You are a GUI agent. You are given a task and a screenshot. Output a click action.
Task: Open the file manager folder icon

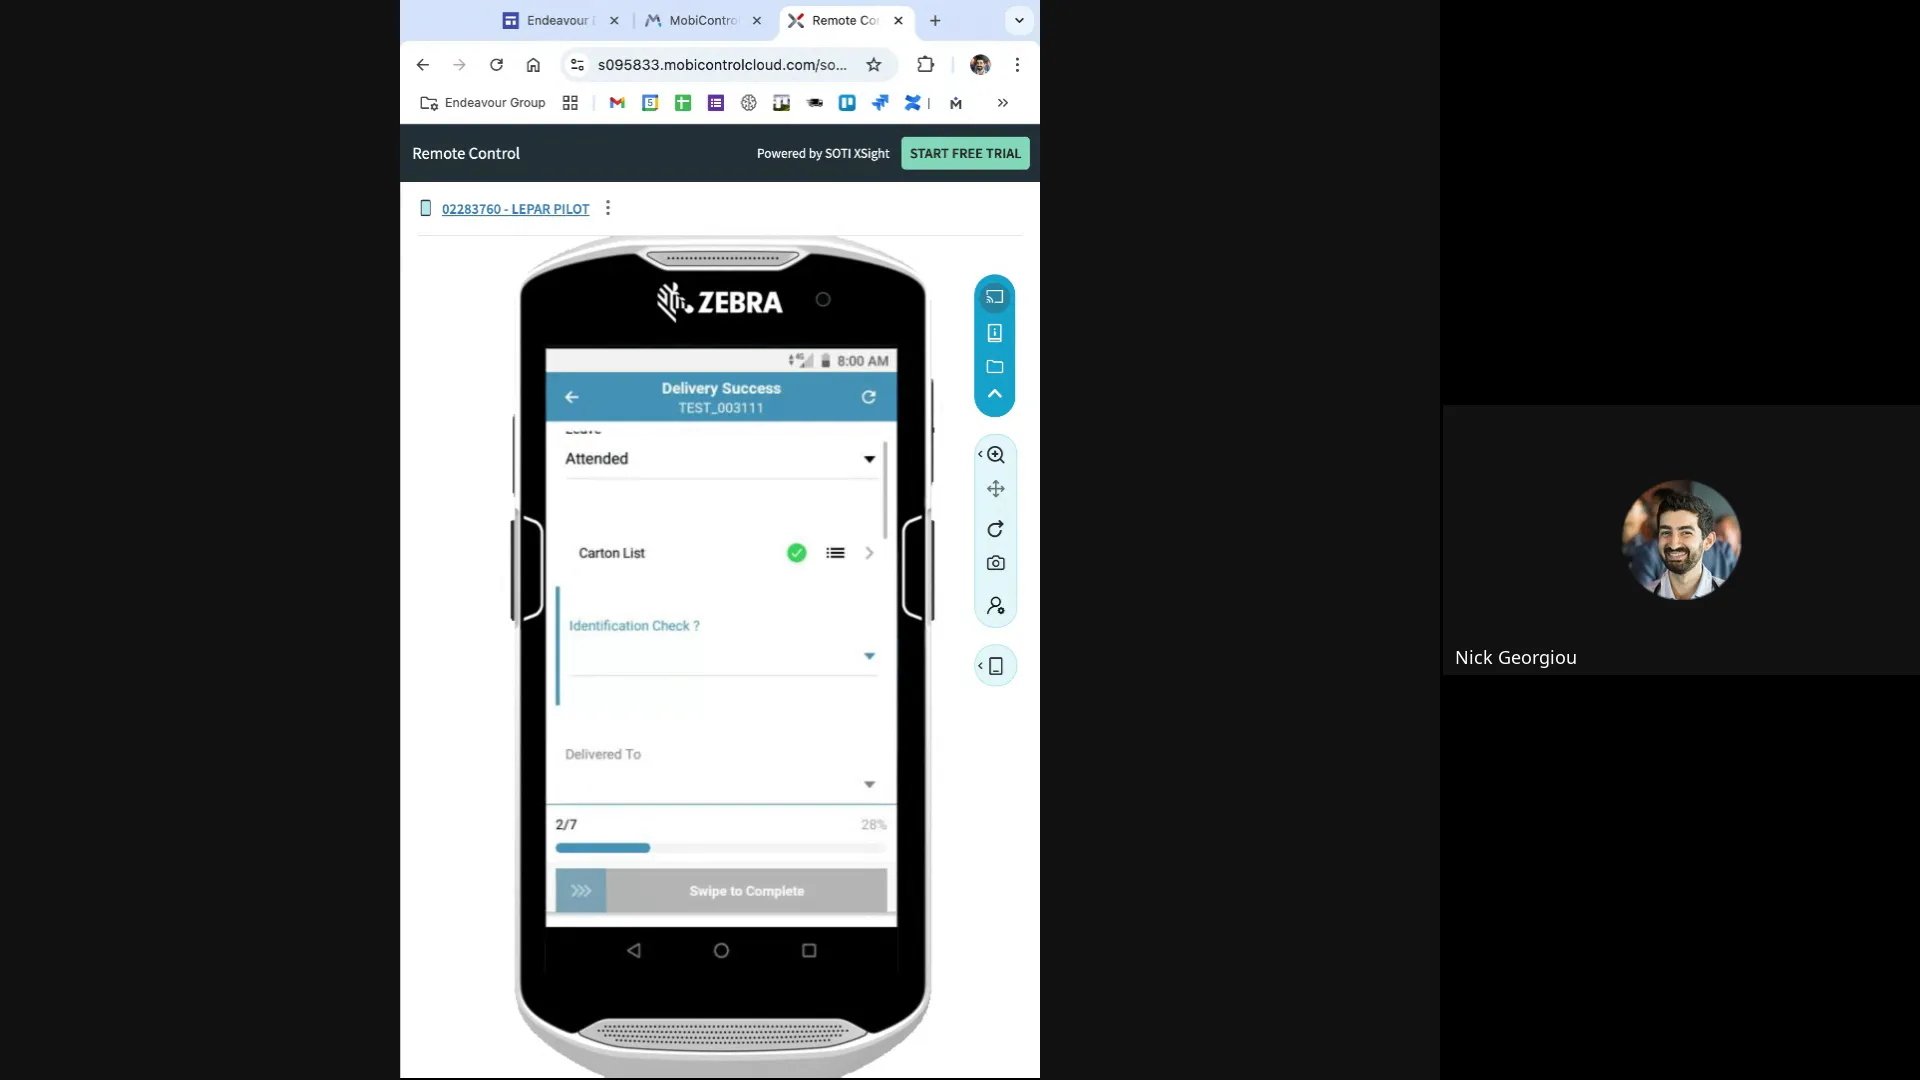pos(994,367)
